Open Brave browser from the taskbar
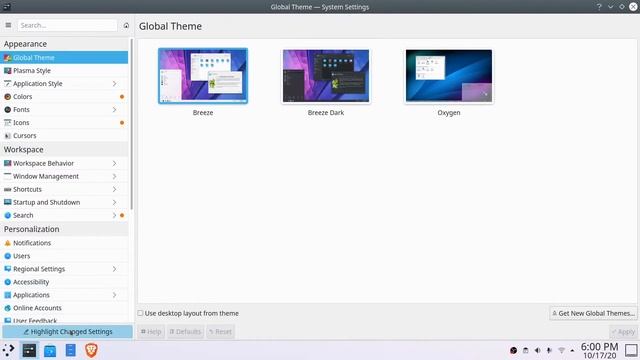Image resolution: width=640 pixels, height=360 pixels. pyautogui.click(x=91, y=350)
